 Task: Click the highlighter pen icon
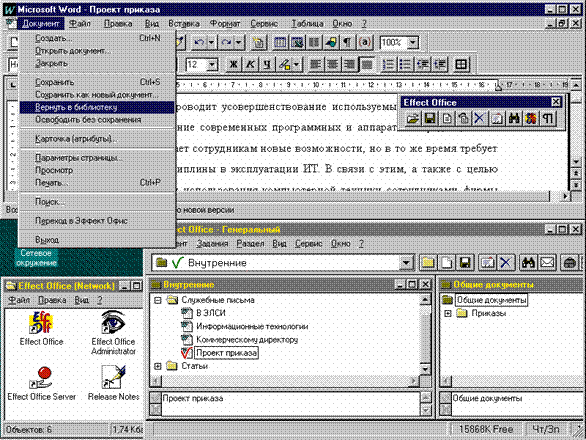pyautogui.click(x=284, y=65)
